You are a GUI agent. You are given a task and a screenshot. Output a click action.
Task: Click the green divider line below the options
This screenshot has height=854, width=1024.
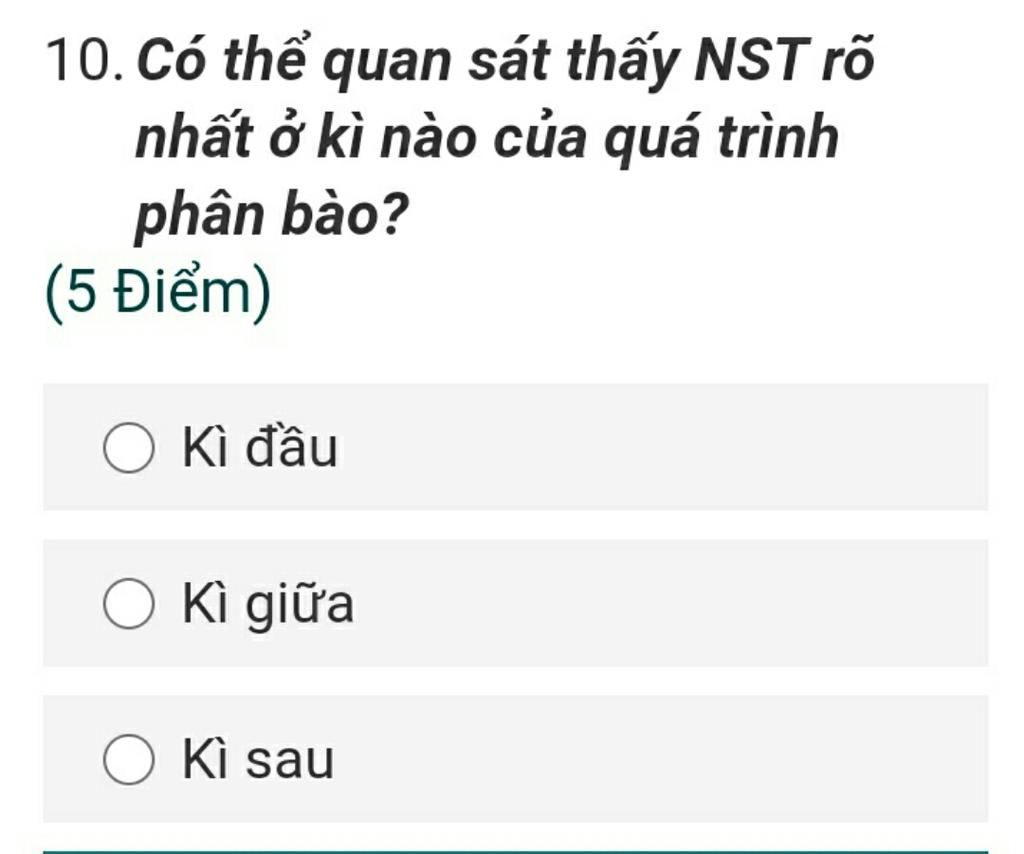point(514,851)
